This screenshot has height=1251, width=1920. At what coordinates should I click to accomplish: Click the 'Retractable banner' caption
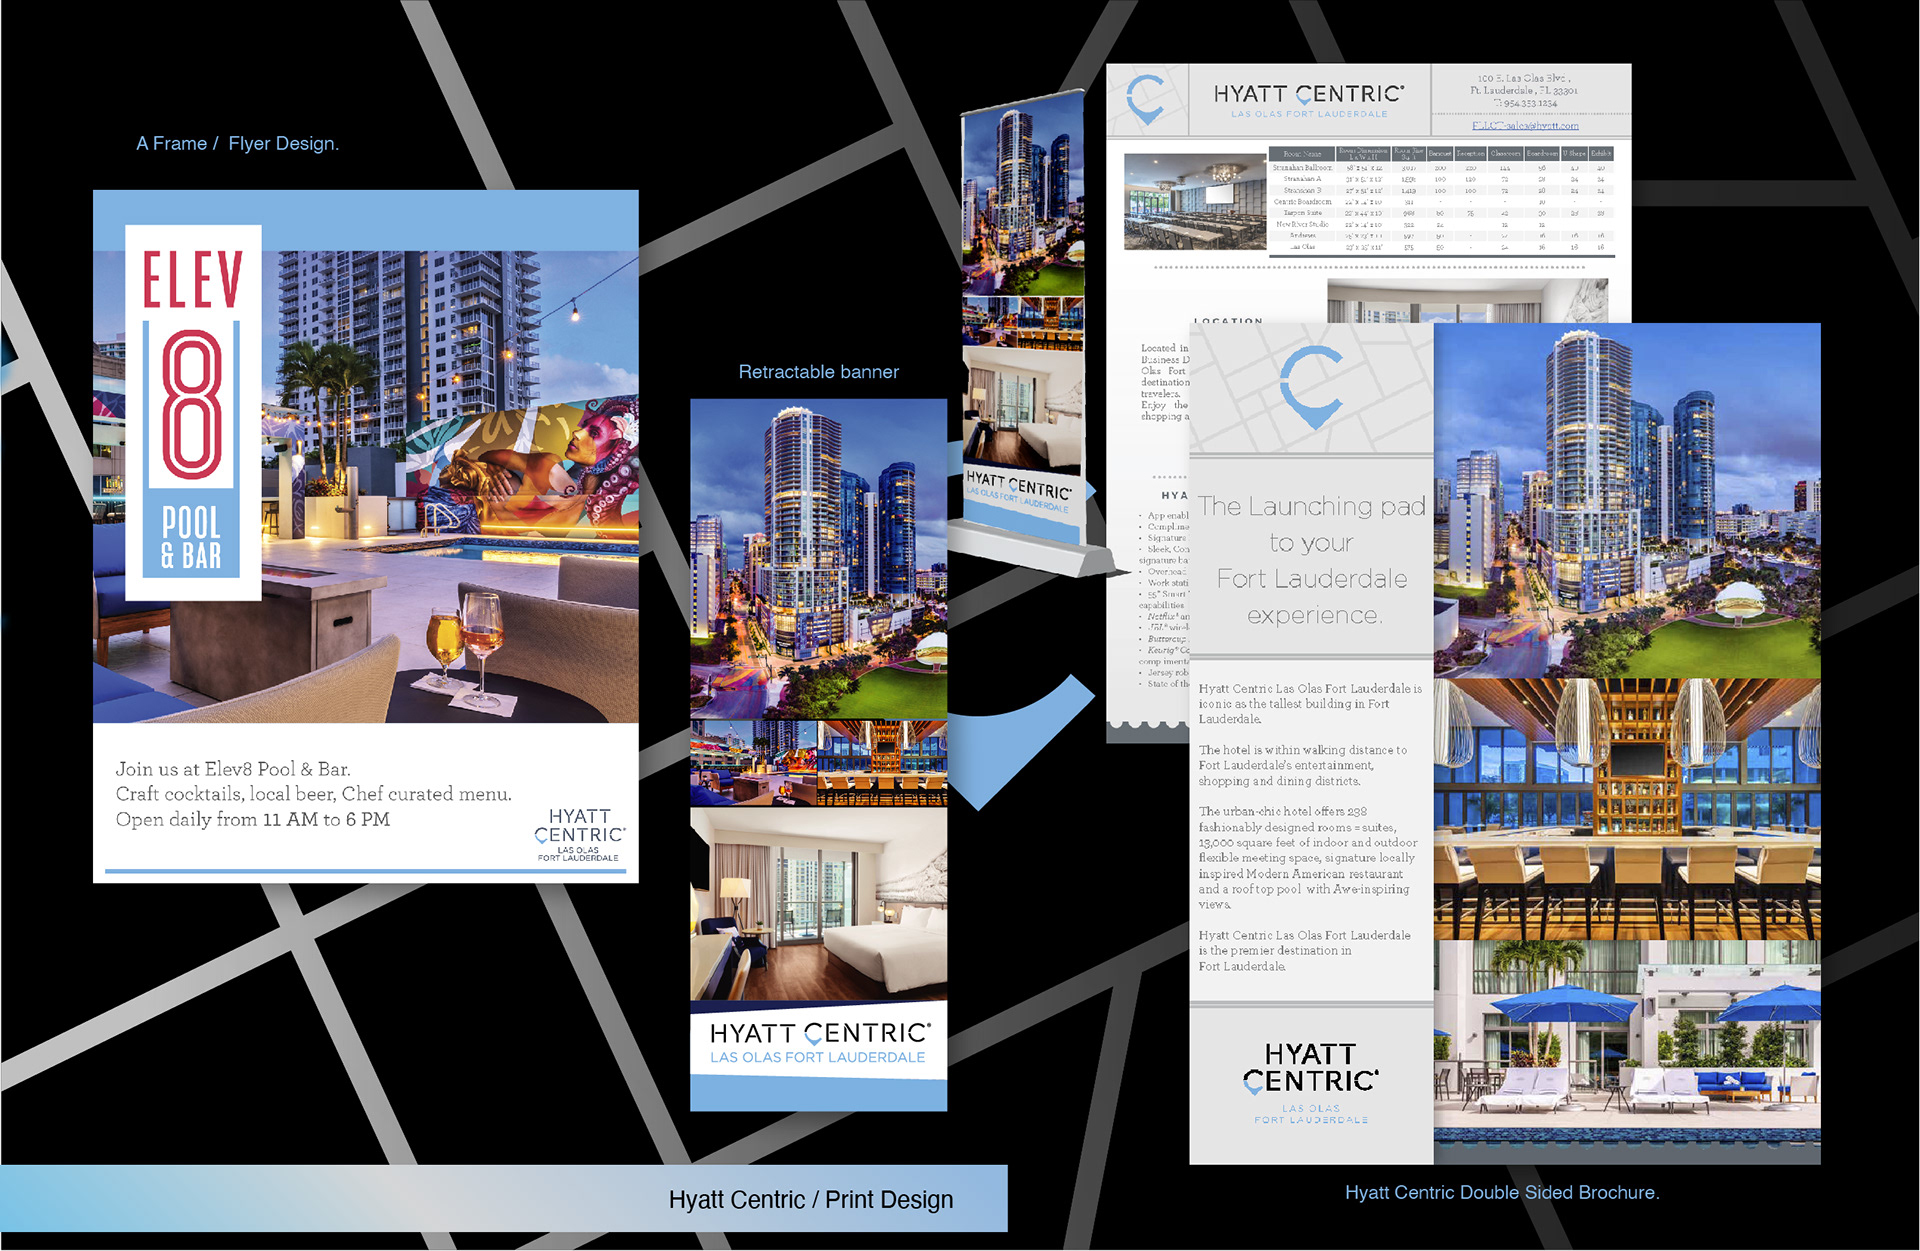[x=818, y=372]
